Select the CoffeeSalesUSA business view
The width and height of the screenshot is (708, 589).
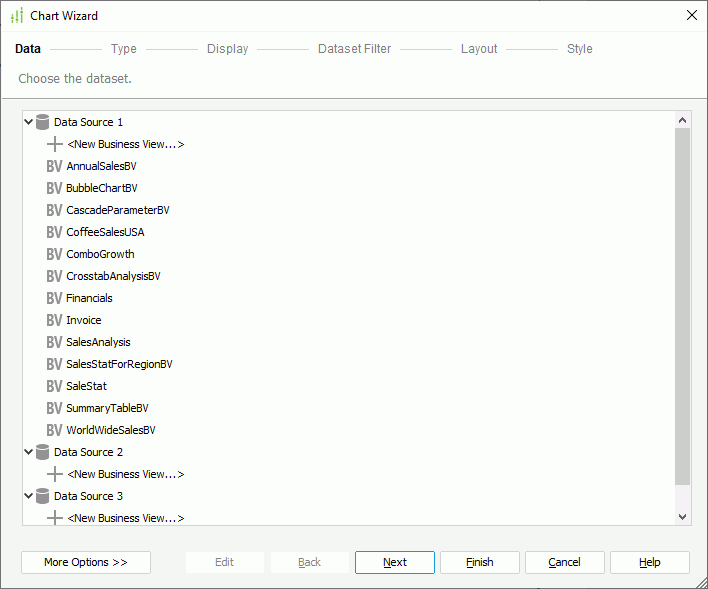tap(105, 232)
